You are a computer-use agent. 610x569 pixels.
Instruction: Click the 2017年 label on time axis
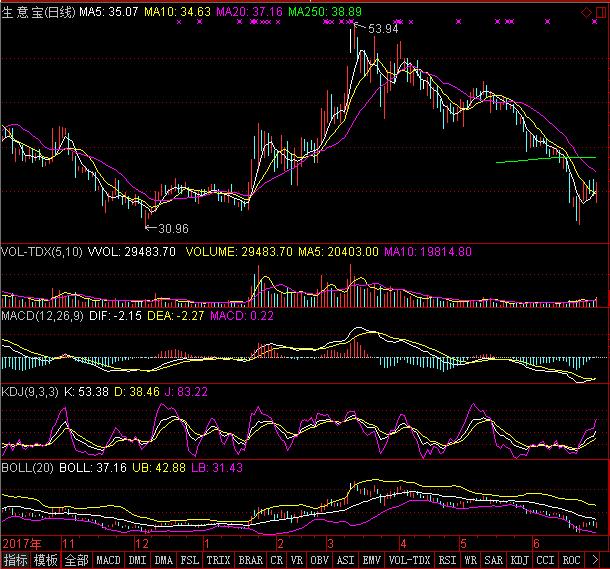pyautogui.click(x=22, y=543)
